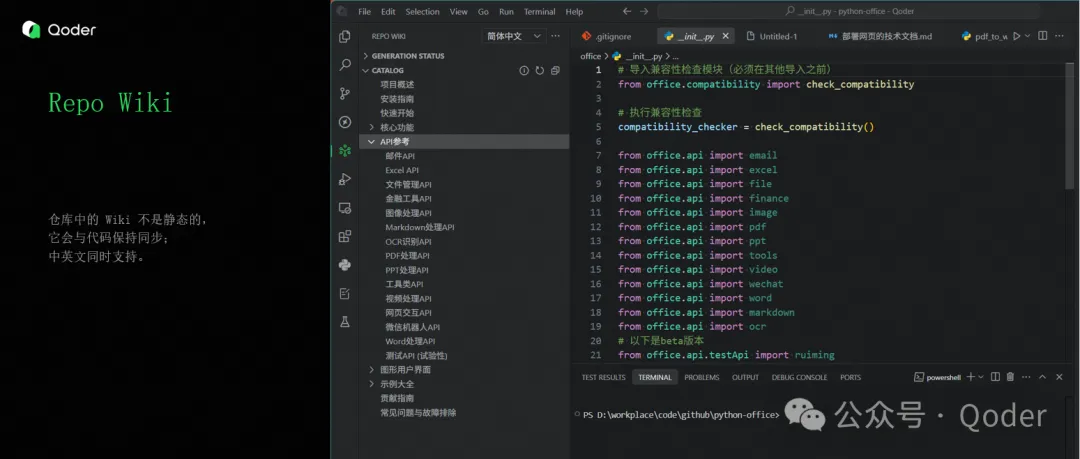1080x459 pixels.
Task: Open the Python view in activity bar
Action: (x=345, y=265)
